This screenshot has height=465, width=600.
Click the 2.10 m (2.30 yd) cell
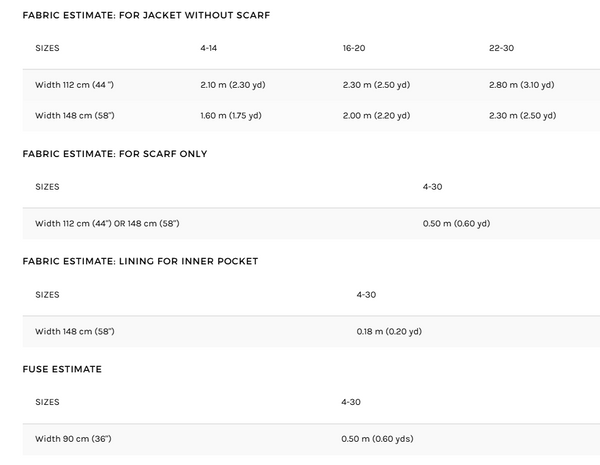pos(233,85)
